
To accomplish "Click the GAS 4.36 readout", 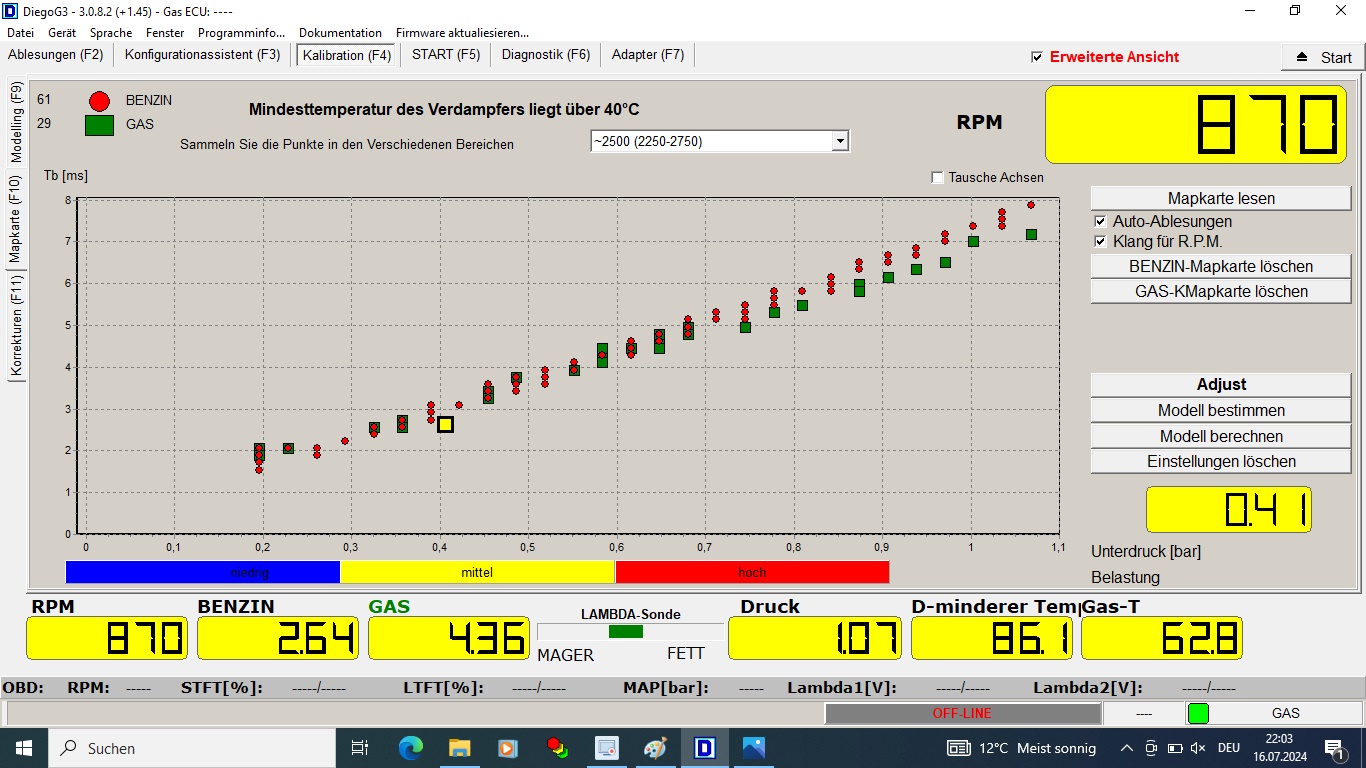I will coord(448,638).
